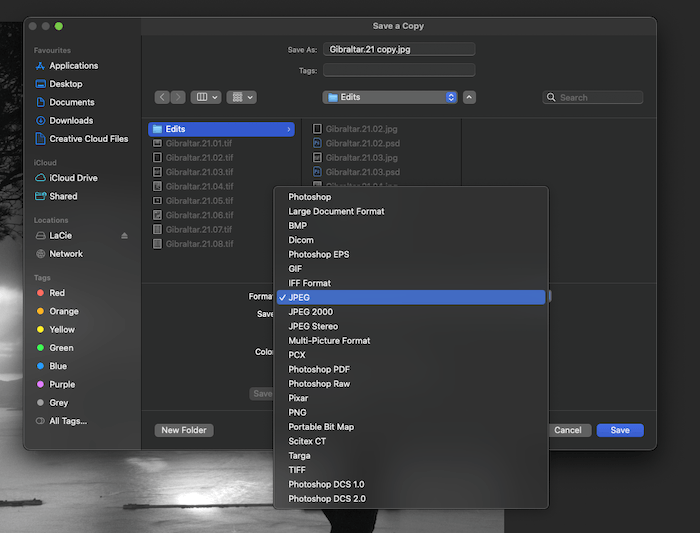This screenshot has height=533, width=700.
Task: Open Creative Cloud Files location
Action: point(88,139)
